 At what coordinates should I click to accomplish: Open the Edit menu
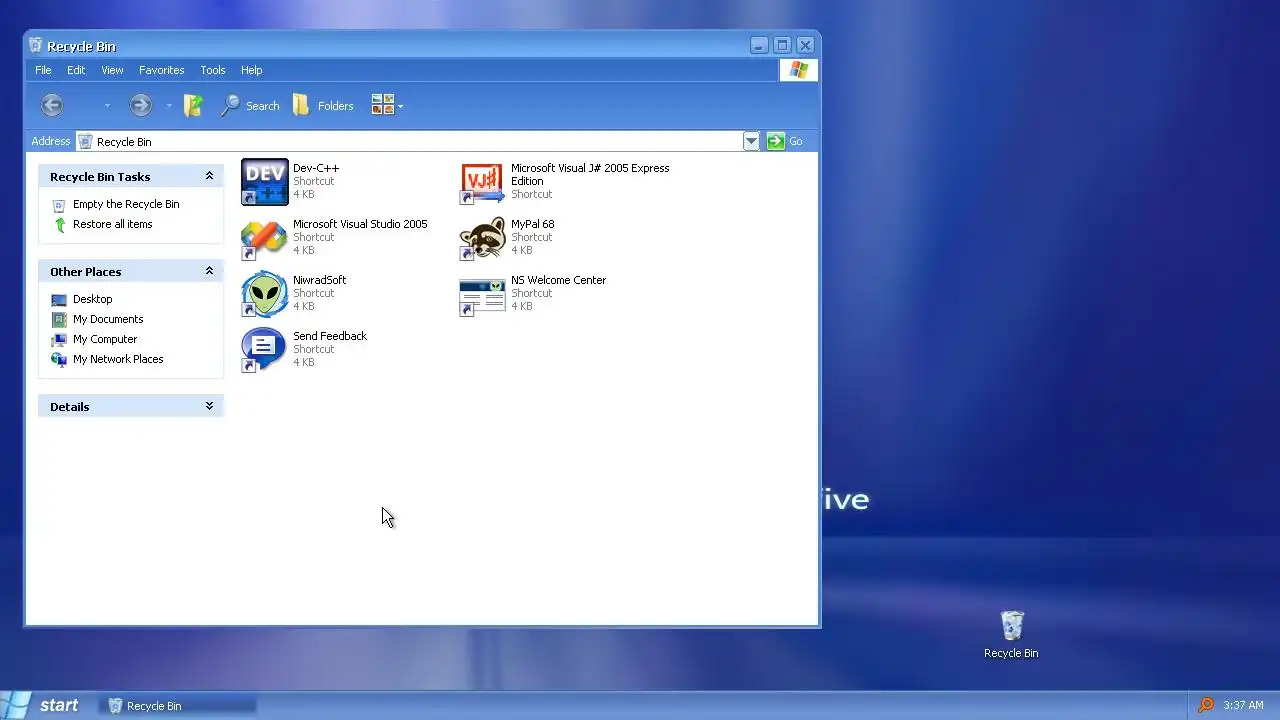(76, 70)
